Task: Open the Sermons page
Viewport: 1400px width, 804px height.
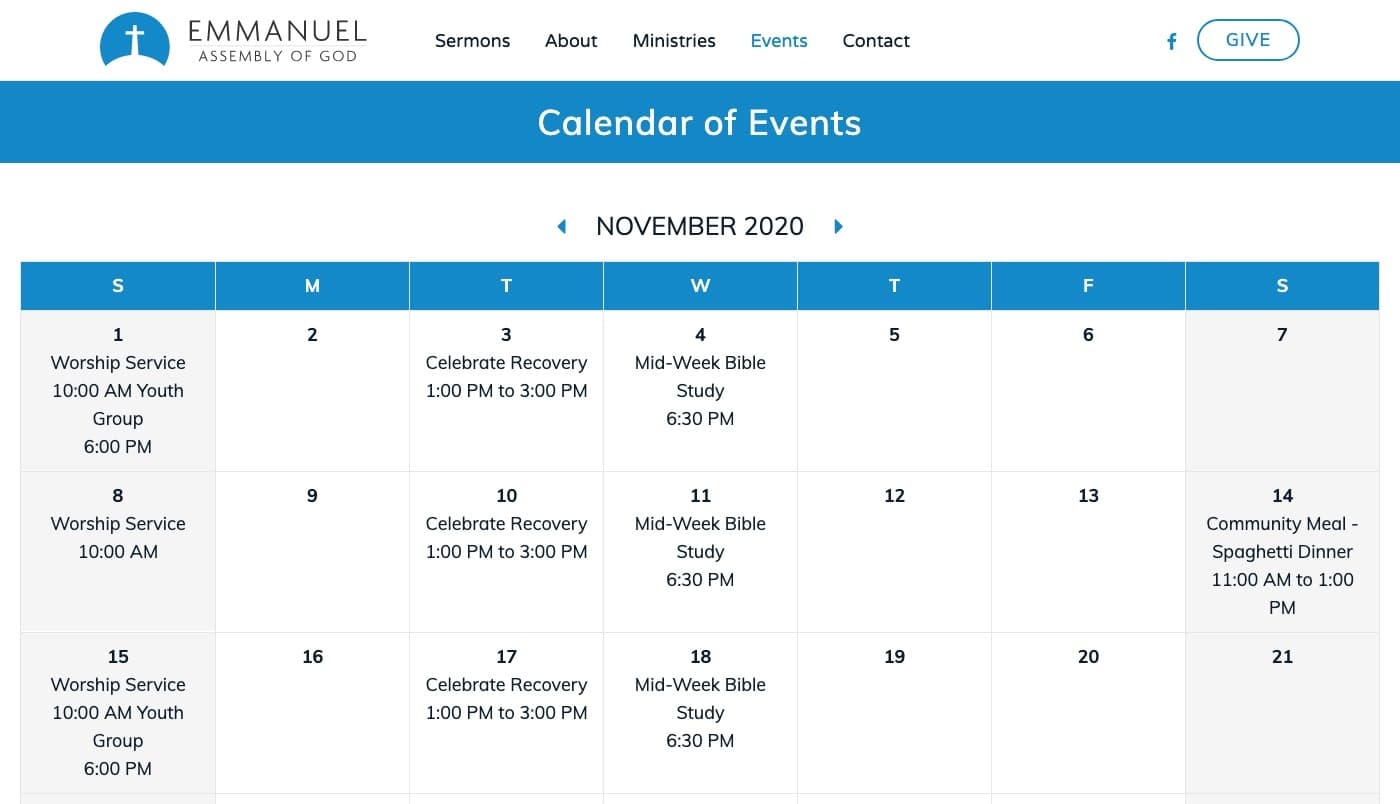Action: 472,41
